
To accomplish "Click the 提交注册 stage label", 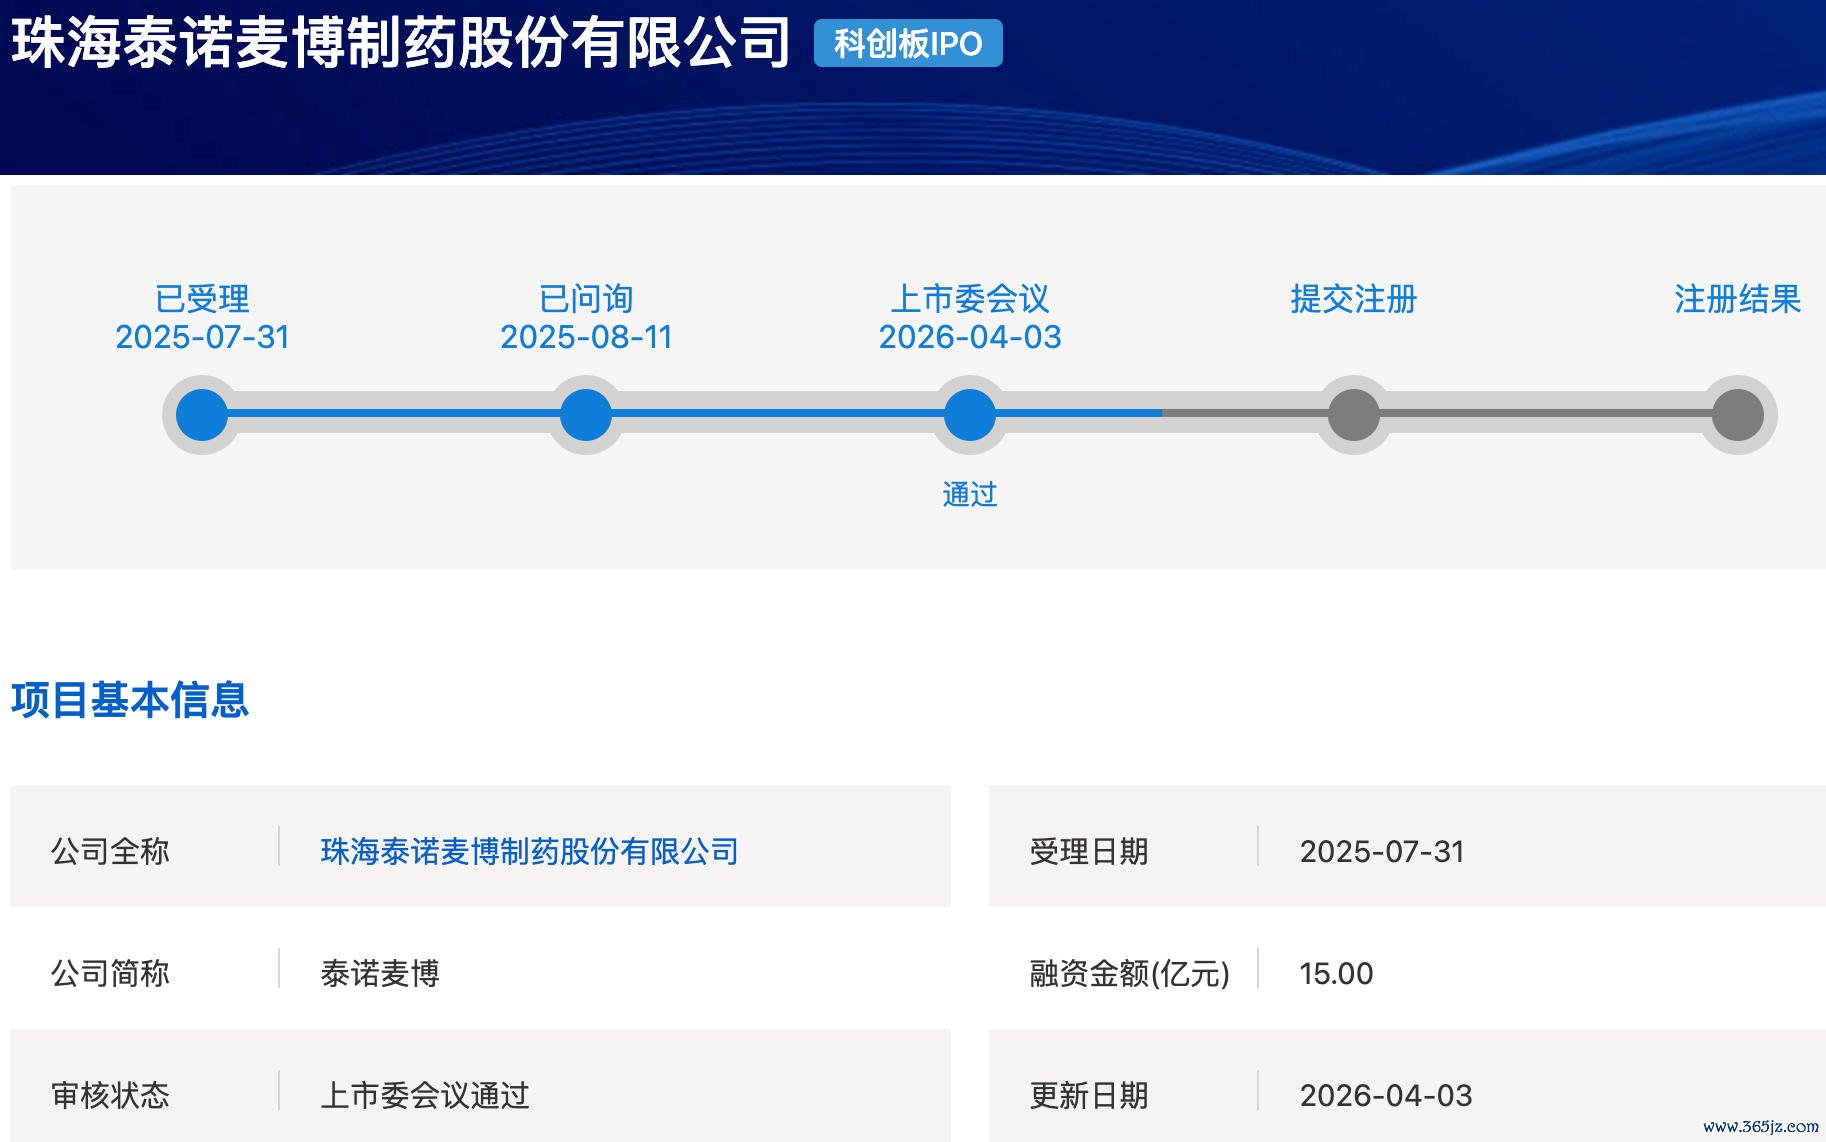I will tap(1354, 299).
